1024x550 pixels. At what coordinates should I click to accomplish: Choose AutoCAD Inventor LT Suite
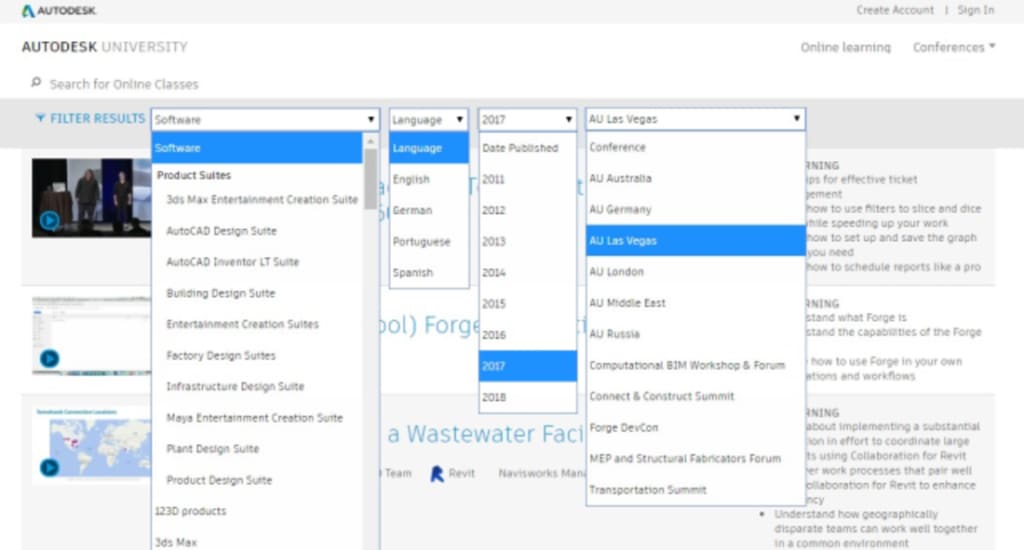coord(232,261)
